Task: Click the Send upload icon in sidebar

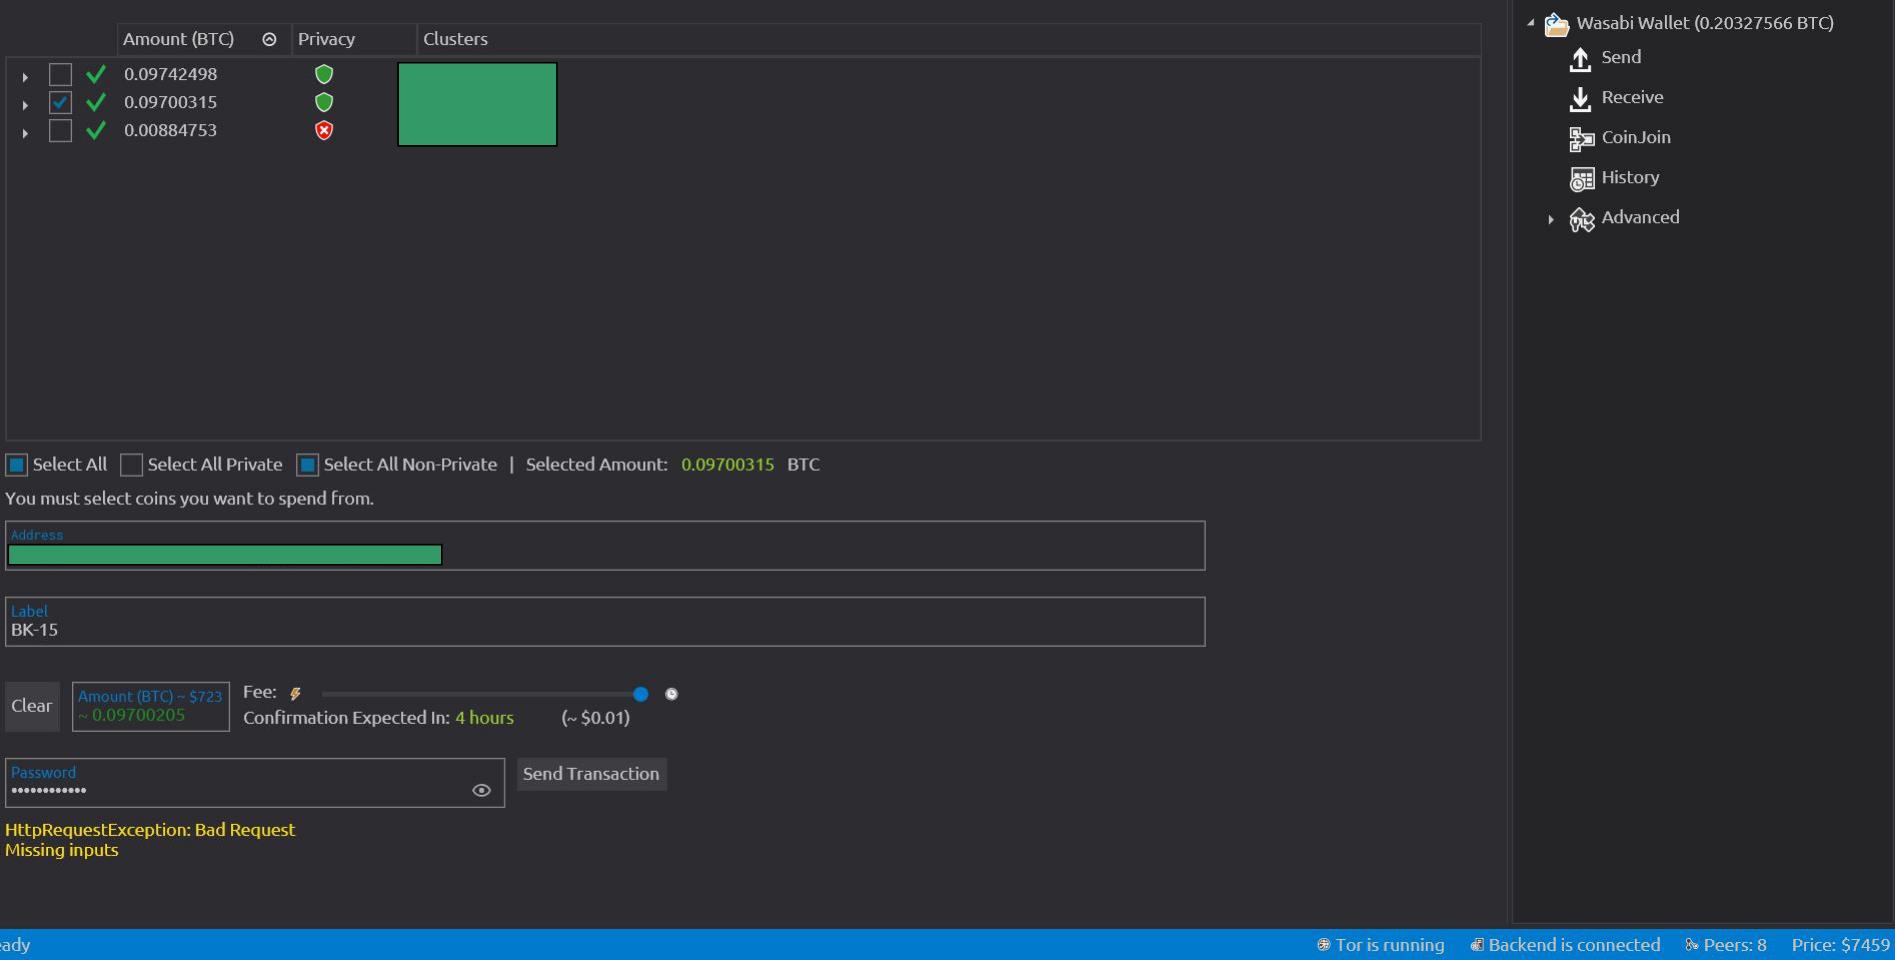Action: [1580, 59]
